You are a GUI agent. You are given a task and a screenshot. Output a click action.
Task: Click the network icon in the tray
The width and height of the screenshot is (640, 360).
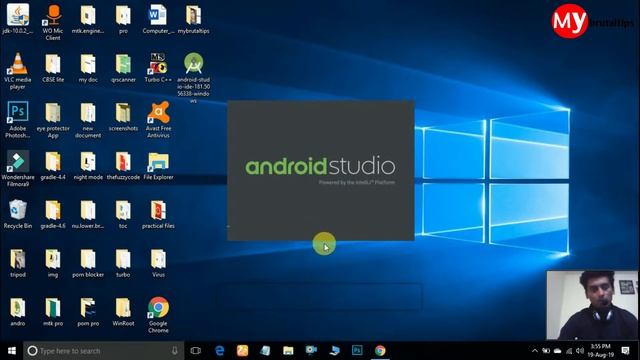569,351
